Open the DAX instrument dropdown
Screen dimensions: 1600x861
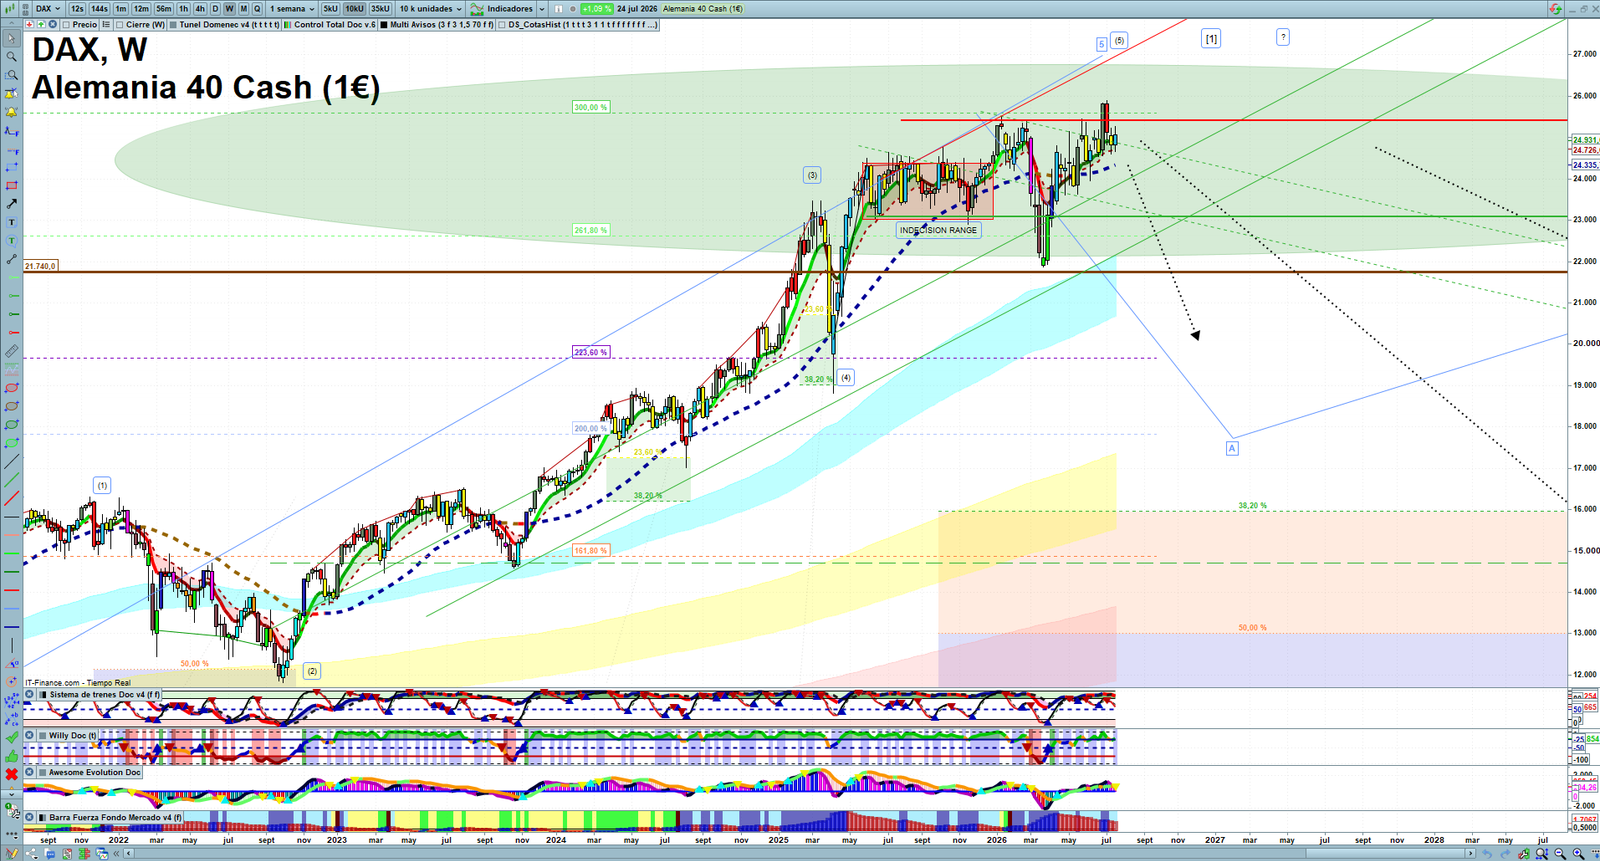tap(48, 8)
